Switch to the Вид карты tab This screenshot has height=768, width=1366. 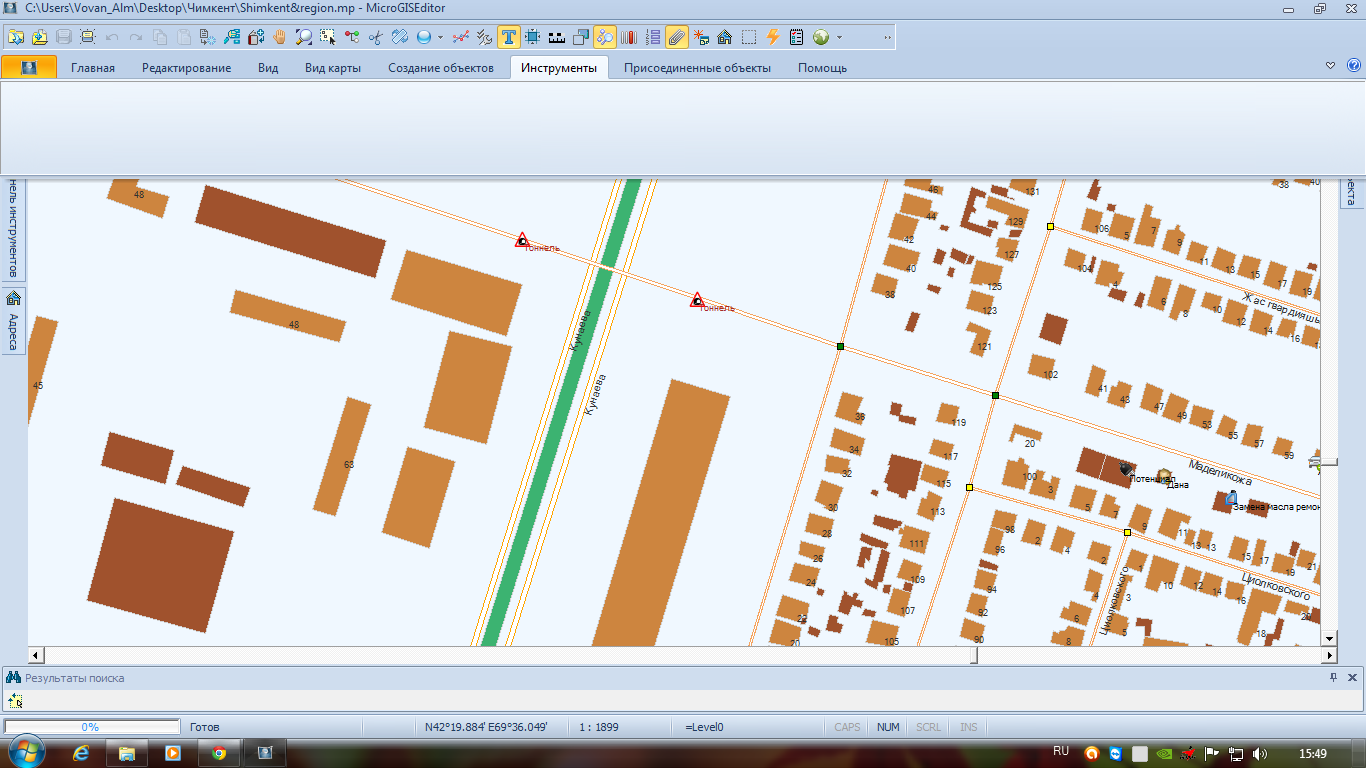click(332, 68)
